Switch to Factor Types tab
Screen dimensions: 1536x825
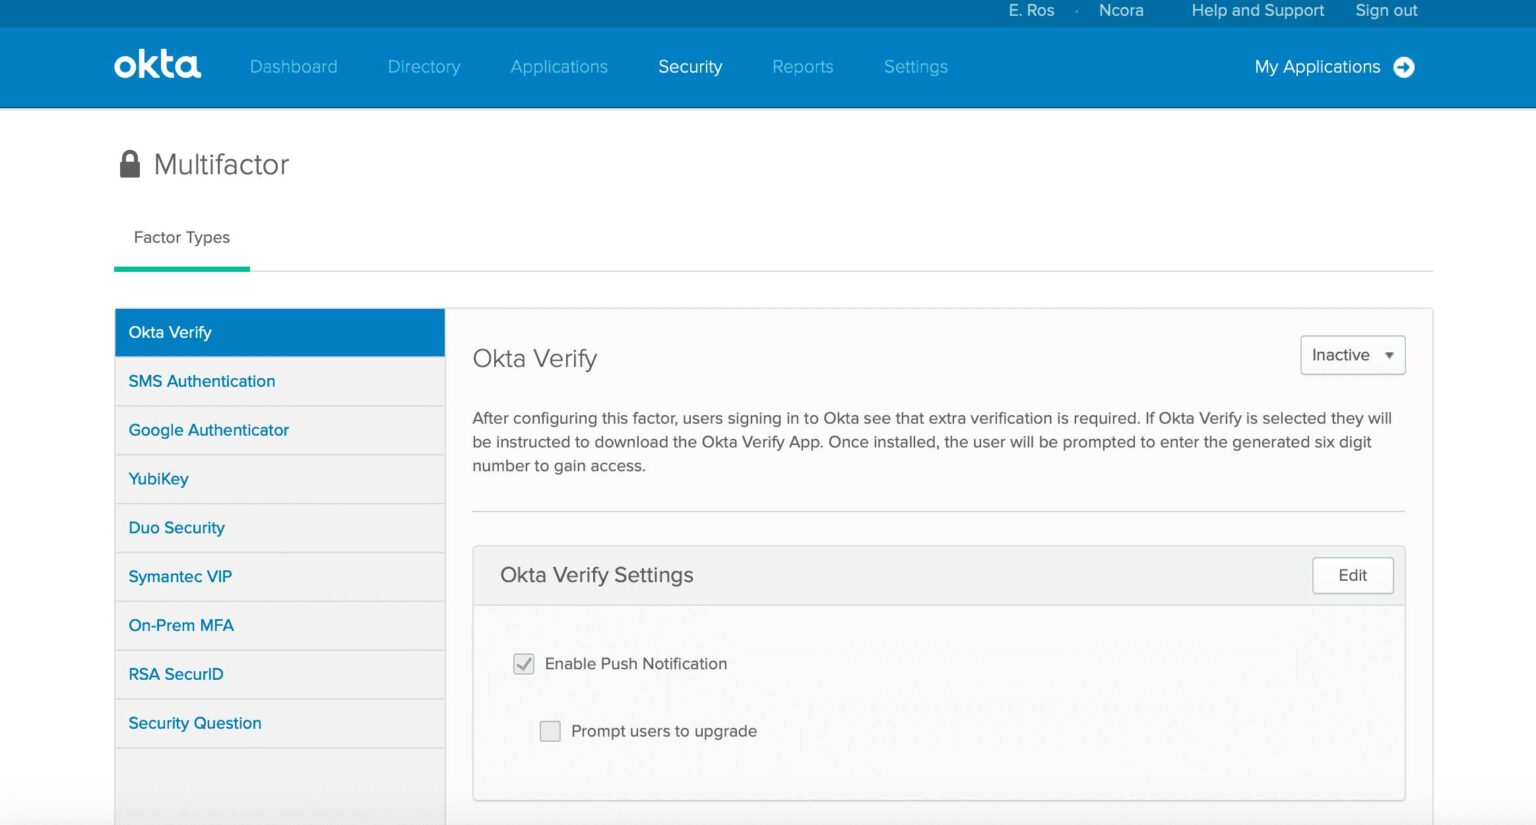pyautogui.click(x=182, y=237)
